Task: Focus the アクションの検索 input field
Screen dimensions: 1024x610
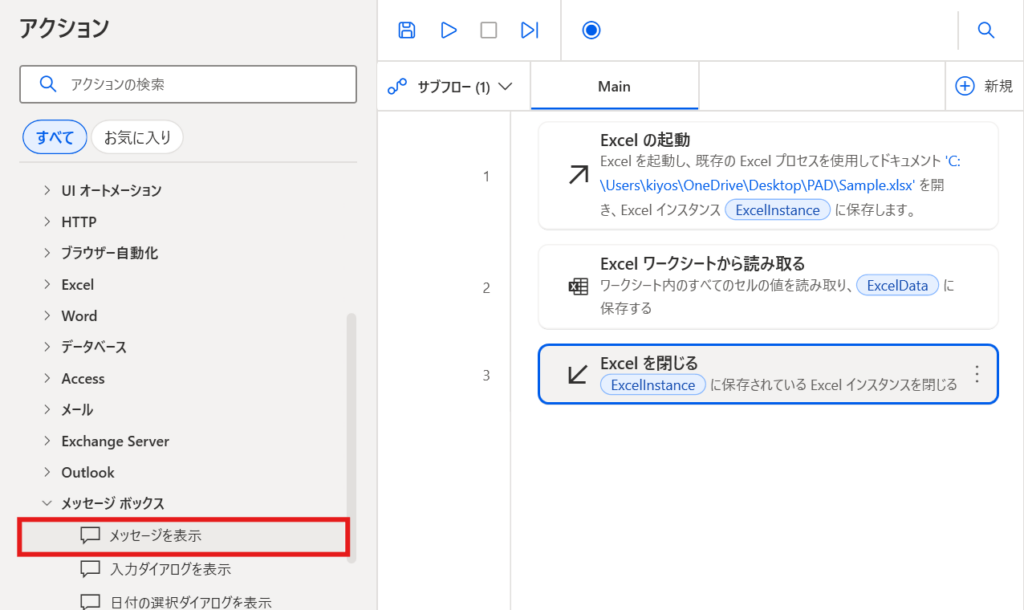Action: point(188,84)
